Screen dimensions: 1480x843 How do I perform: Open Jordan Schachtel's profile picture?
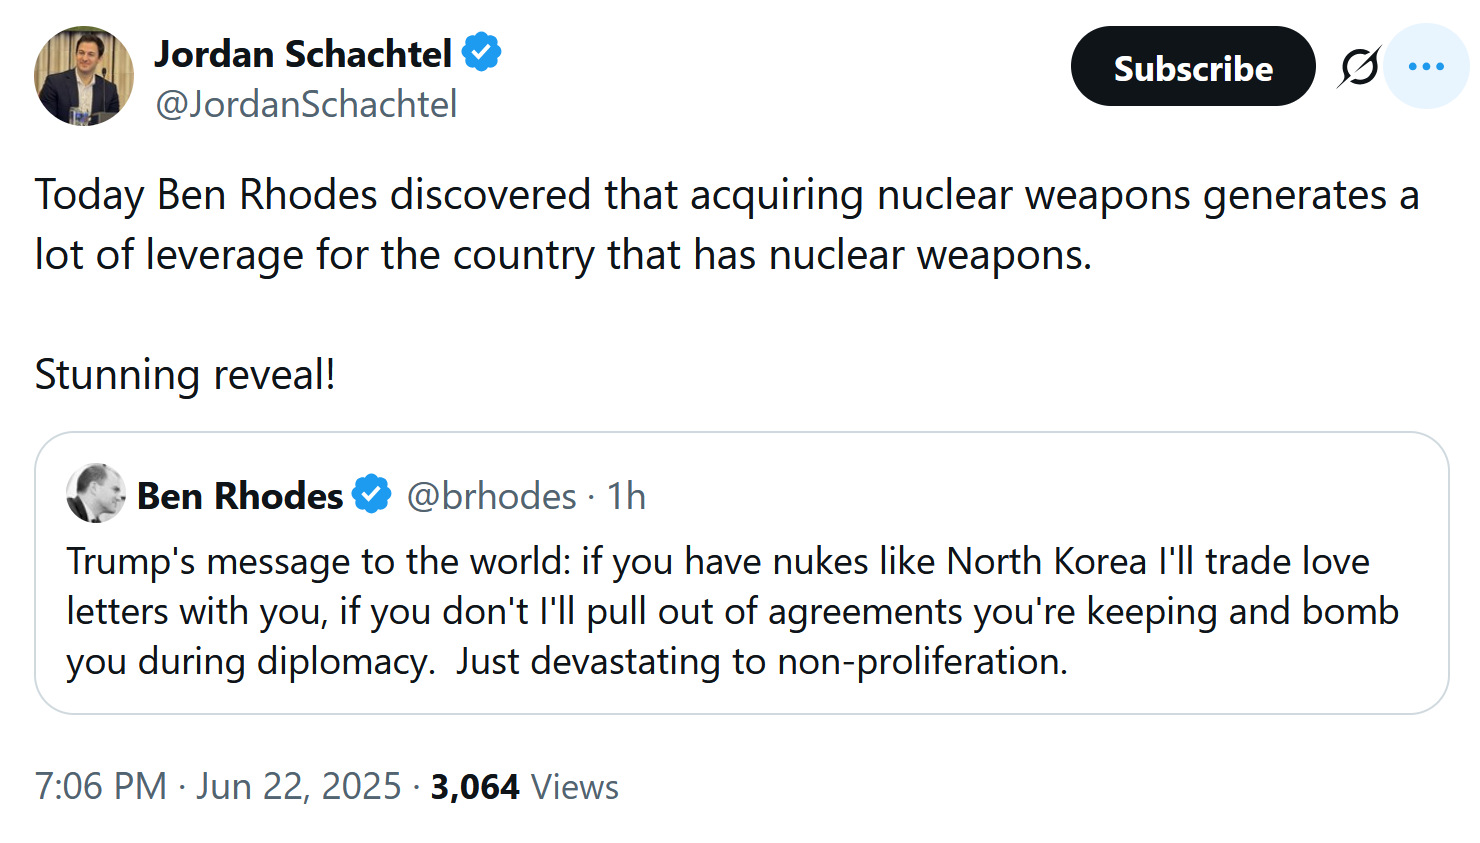coord(83,76)
